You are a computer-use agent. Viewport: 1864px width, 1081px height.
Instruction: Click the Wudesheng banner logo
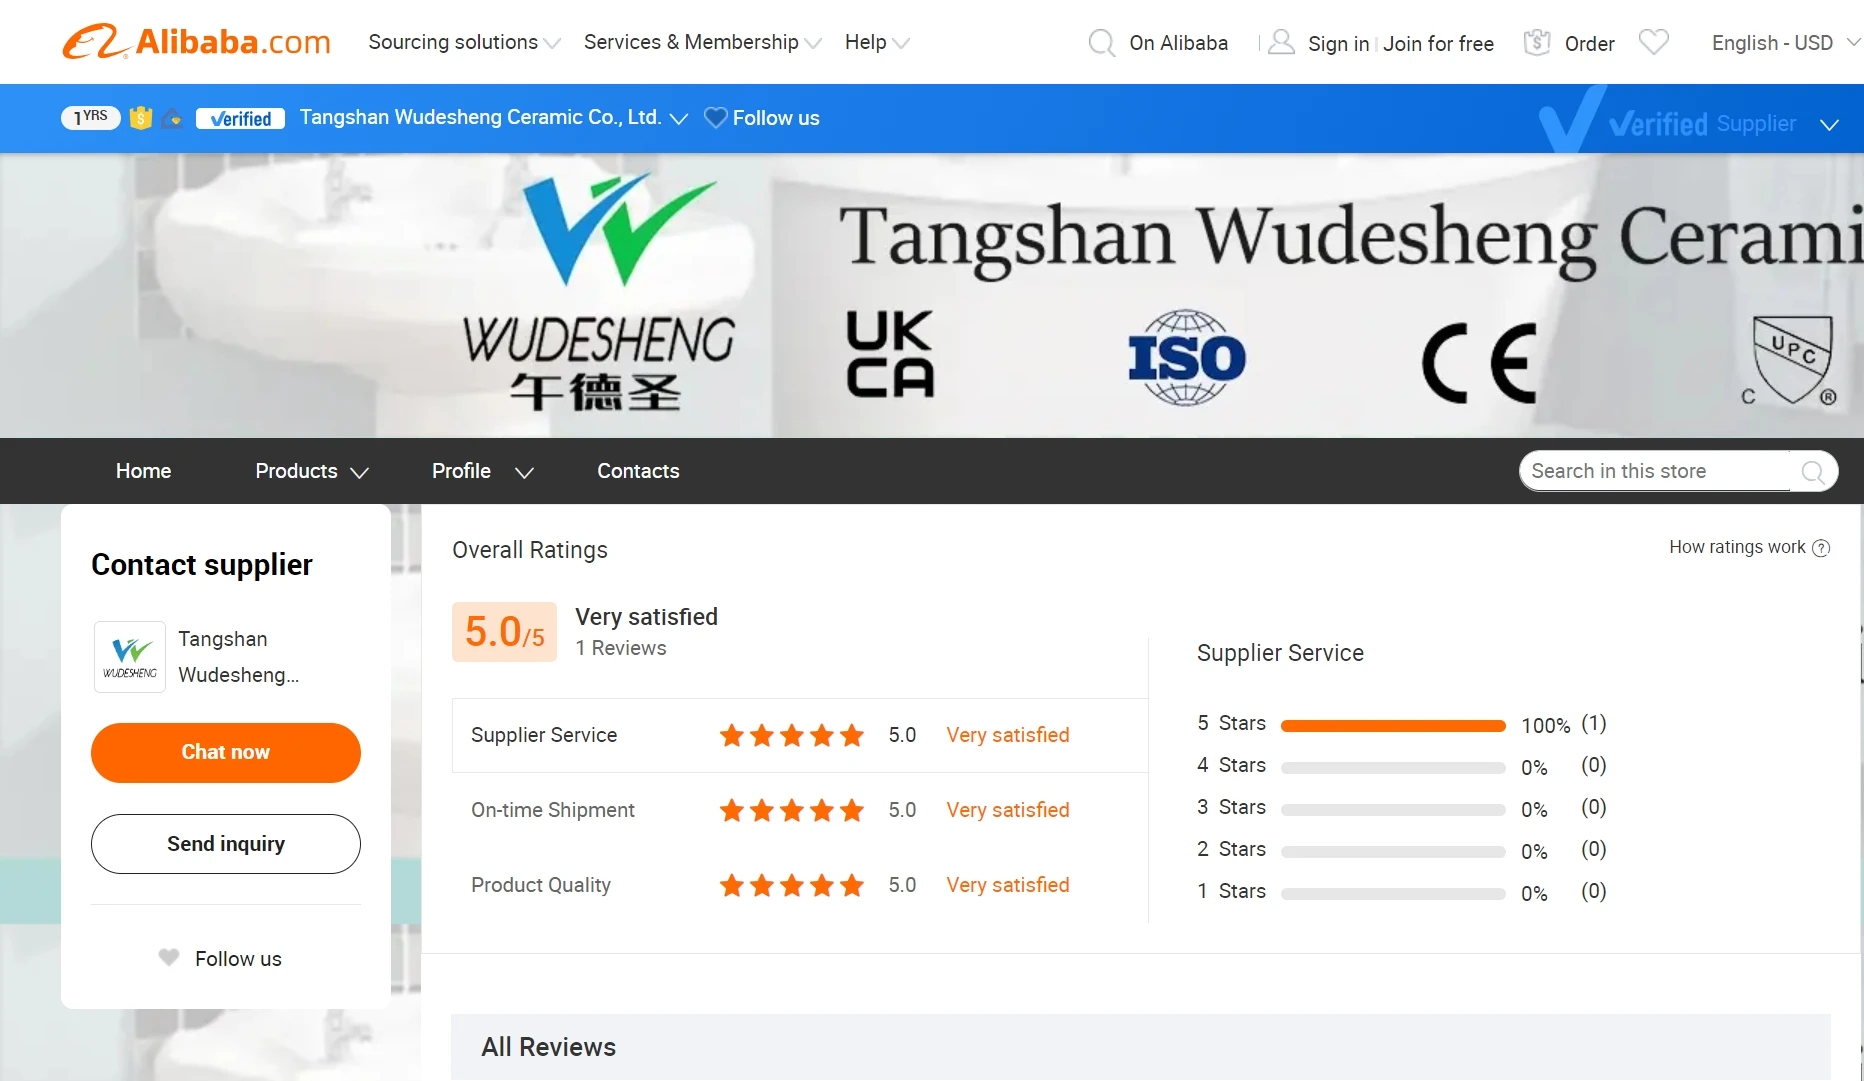pos(598,294)
